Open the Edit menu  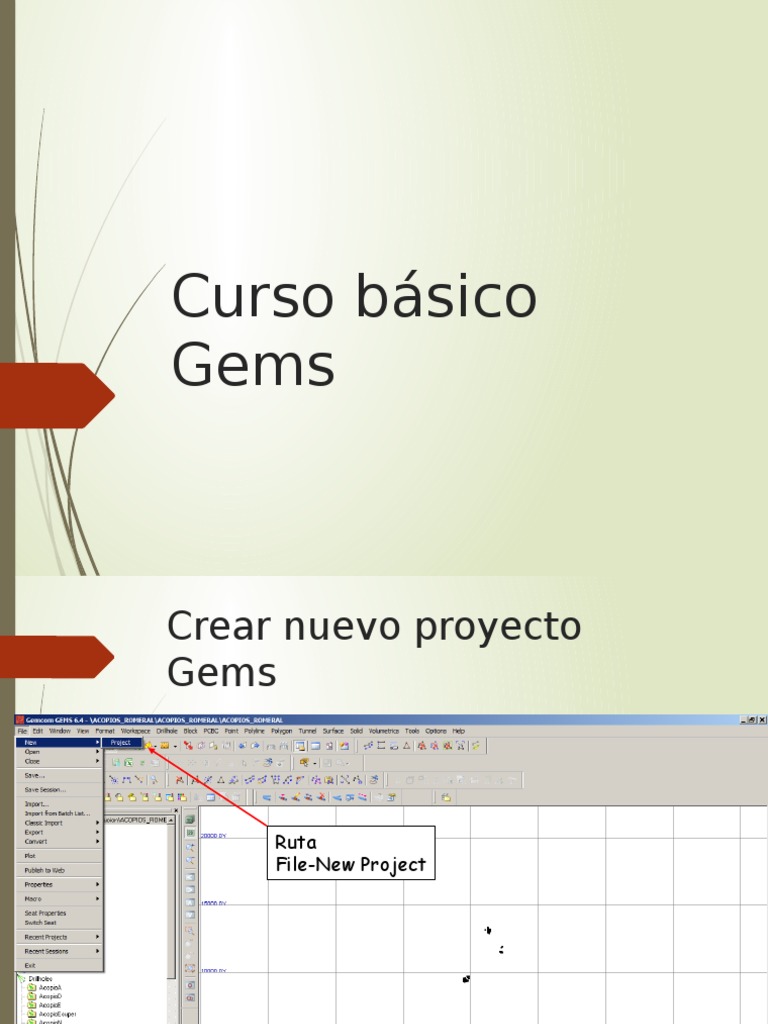pyautogui.click(x=38, y=731)
